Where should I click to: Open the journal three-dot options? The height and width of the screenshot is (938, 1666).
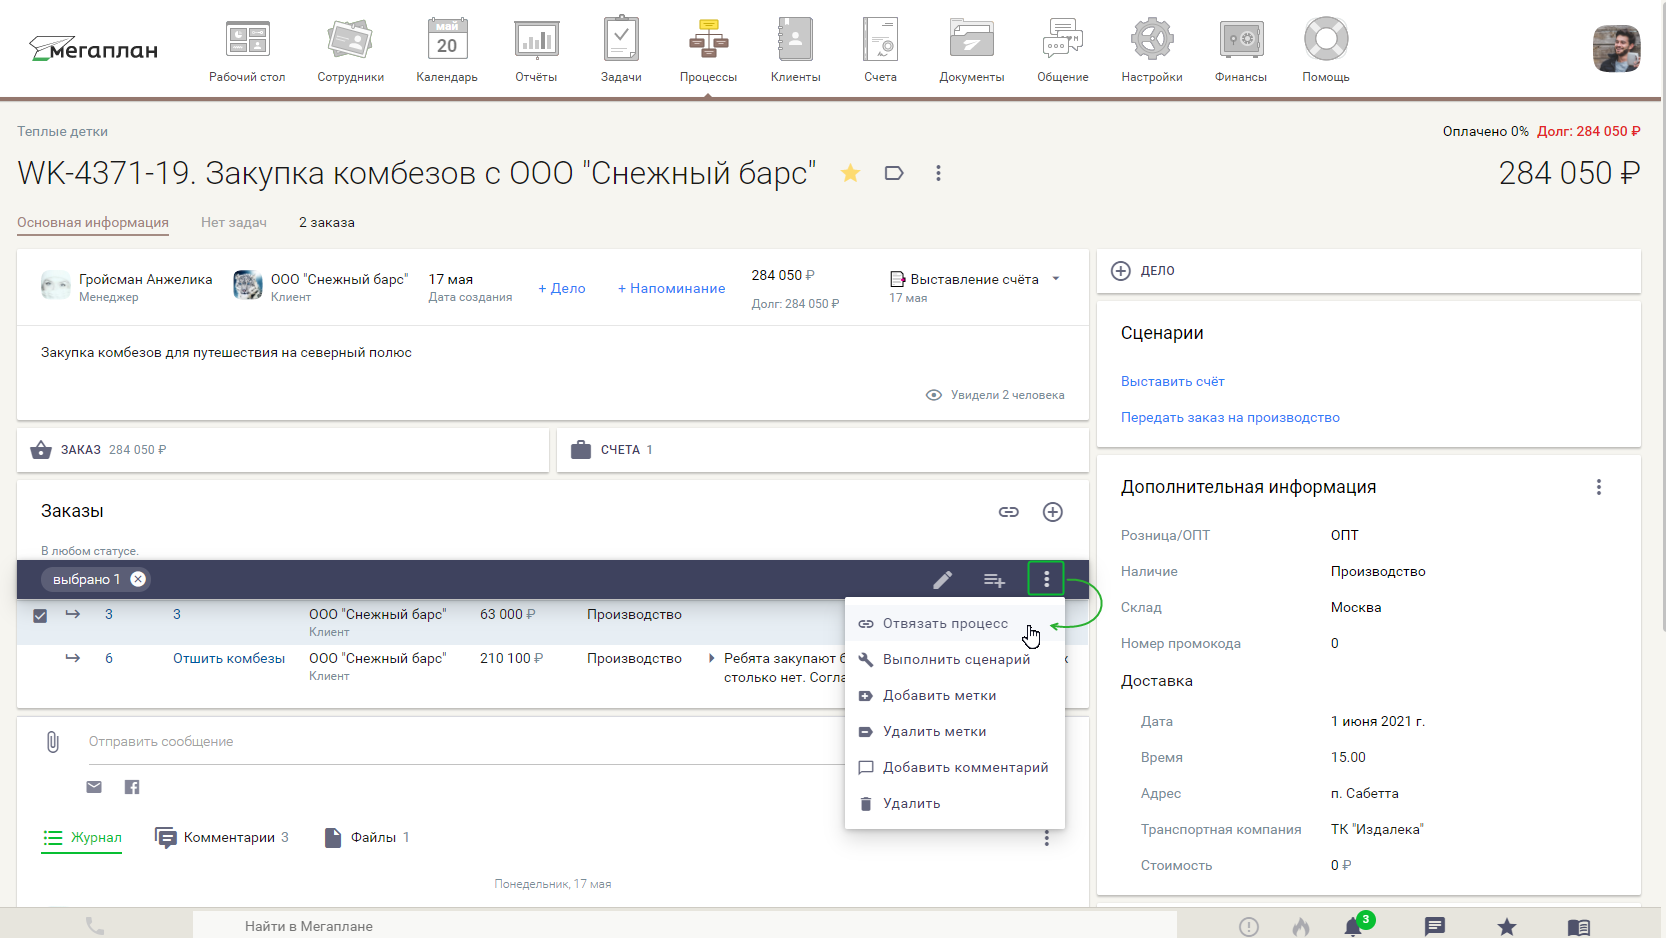1047,838
